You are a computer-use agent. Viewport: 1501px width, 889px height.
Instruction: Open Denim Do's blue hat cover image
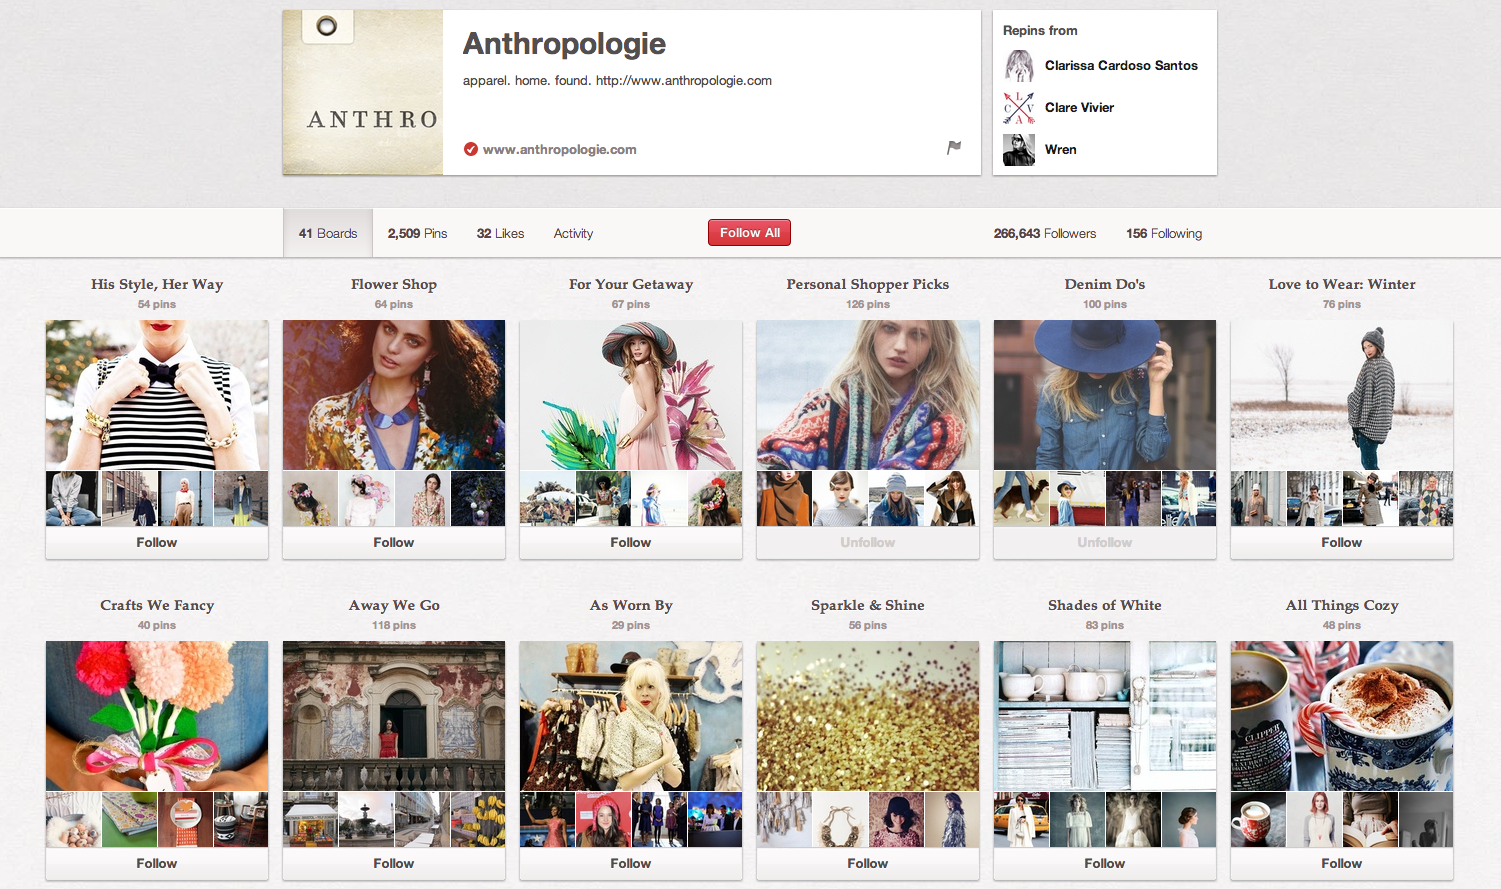1105,395
